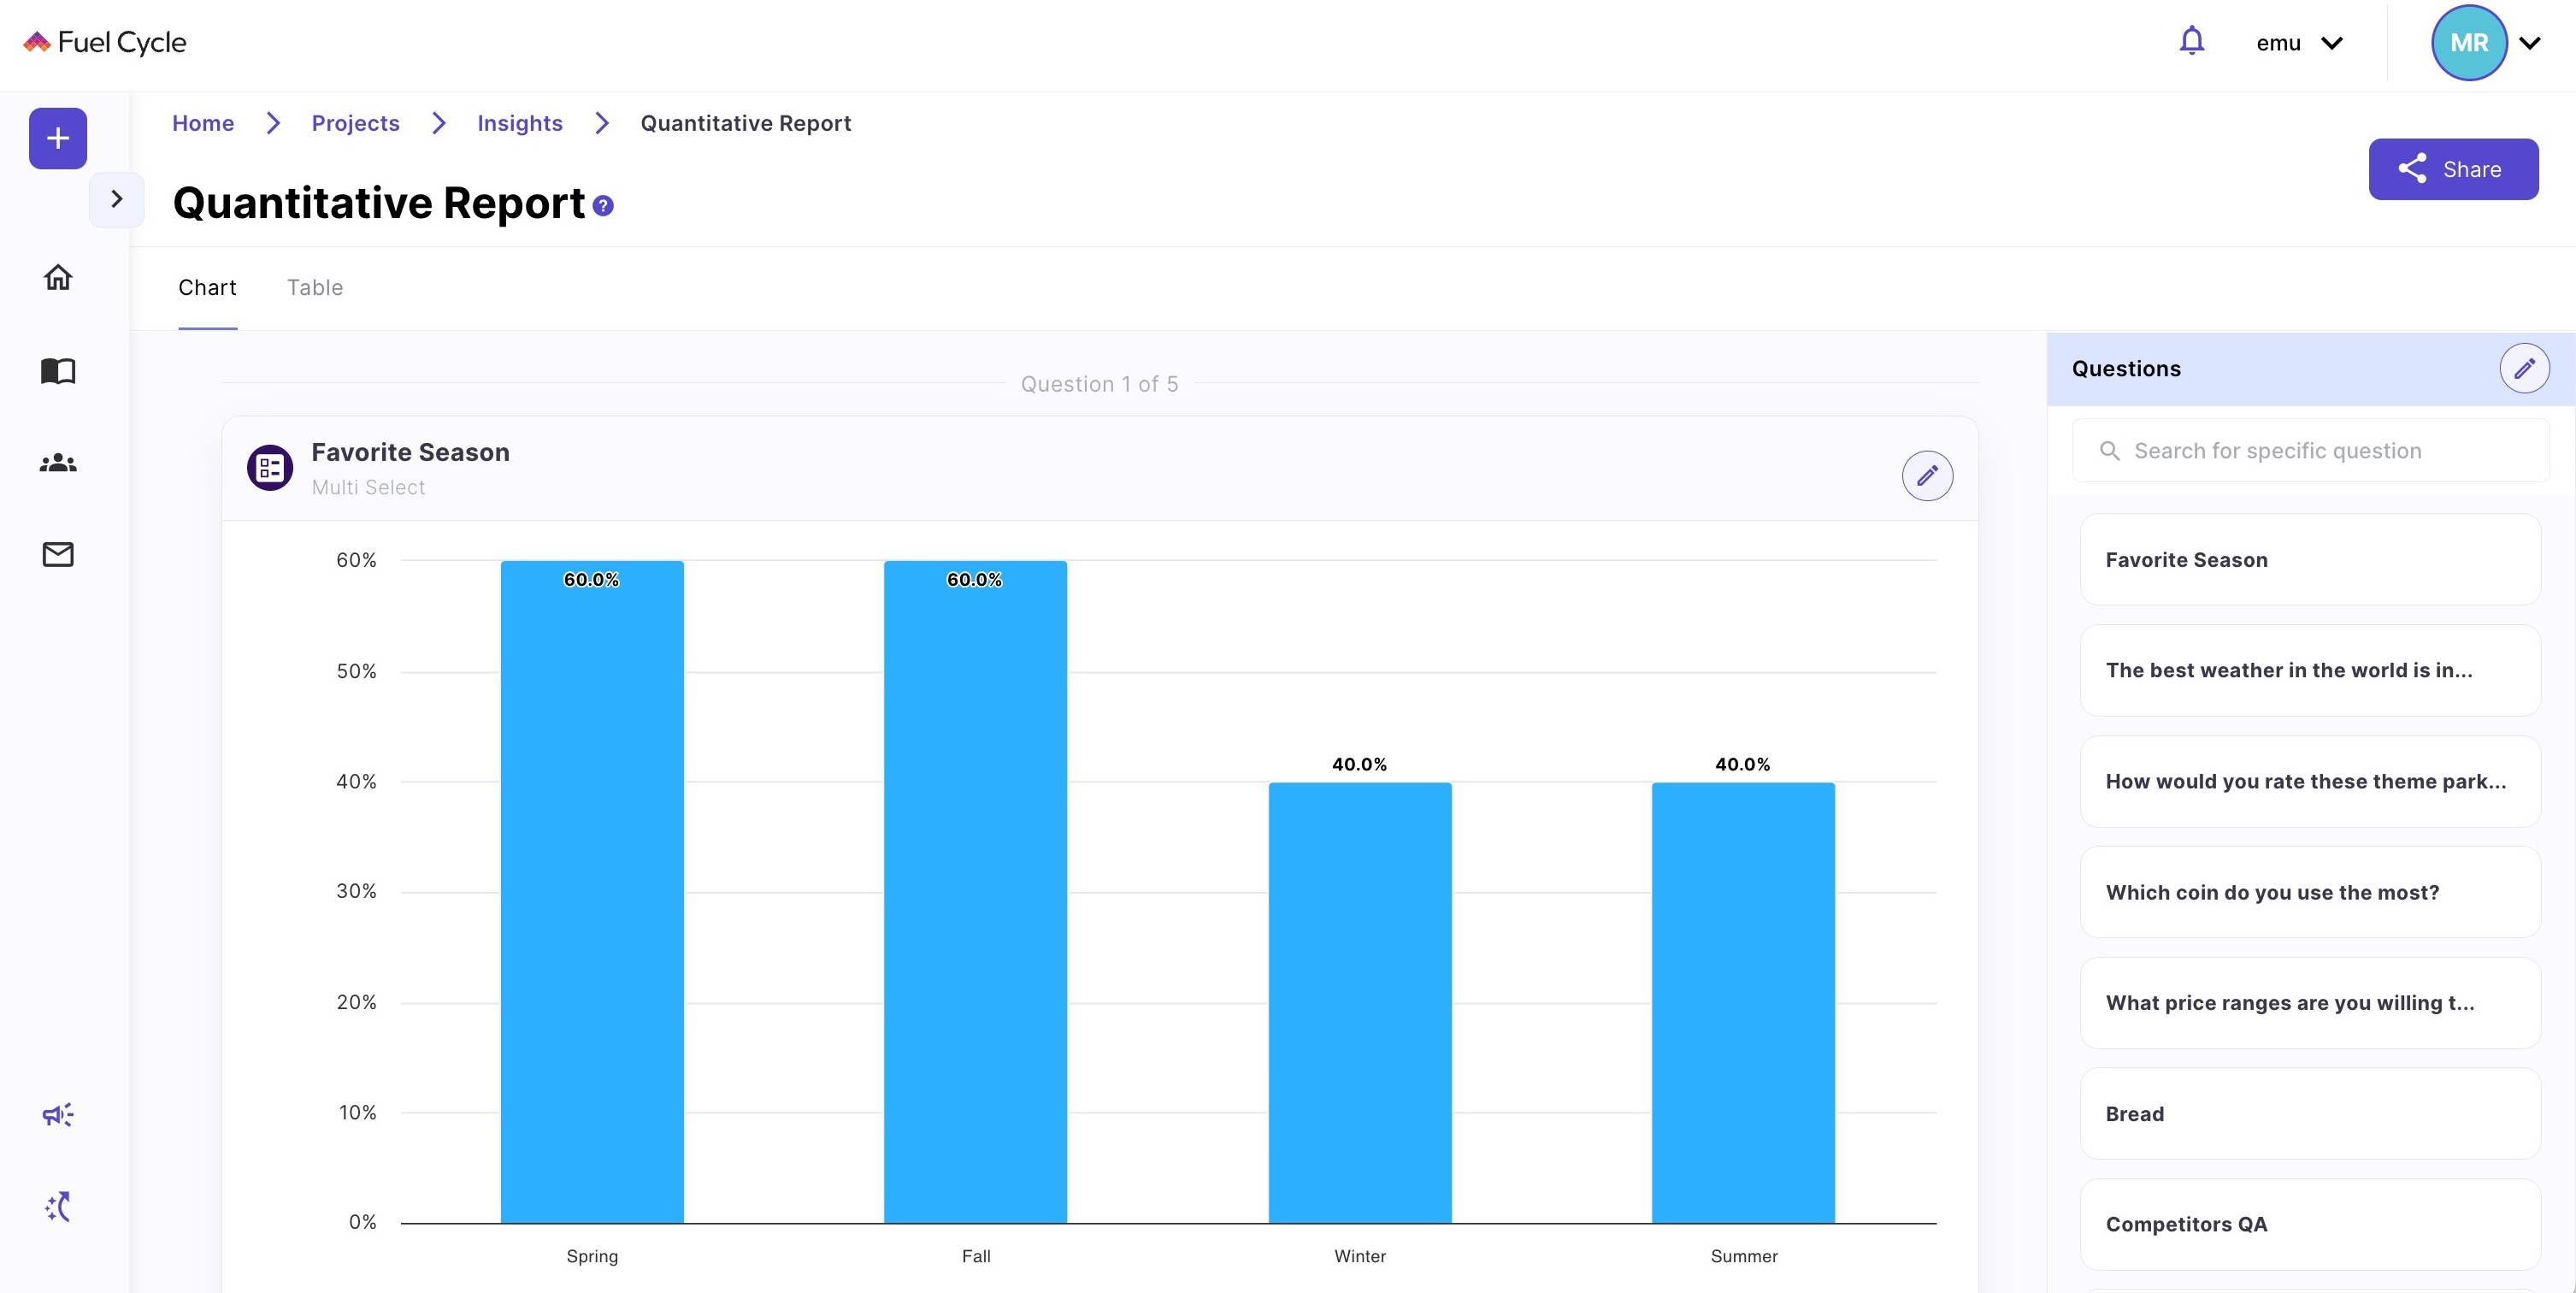Open the mail envelope icon in sidebar
Image resolution: width=2576 pixels, height=1293 pixels.
click(x=58, y=554)
